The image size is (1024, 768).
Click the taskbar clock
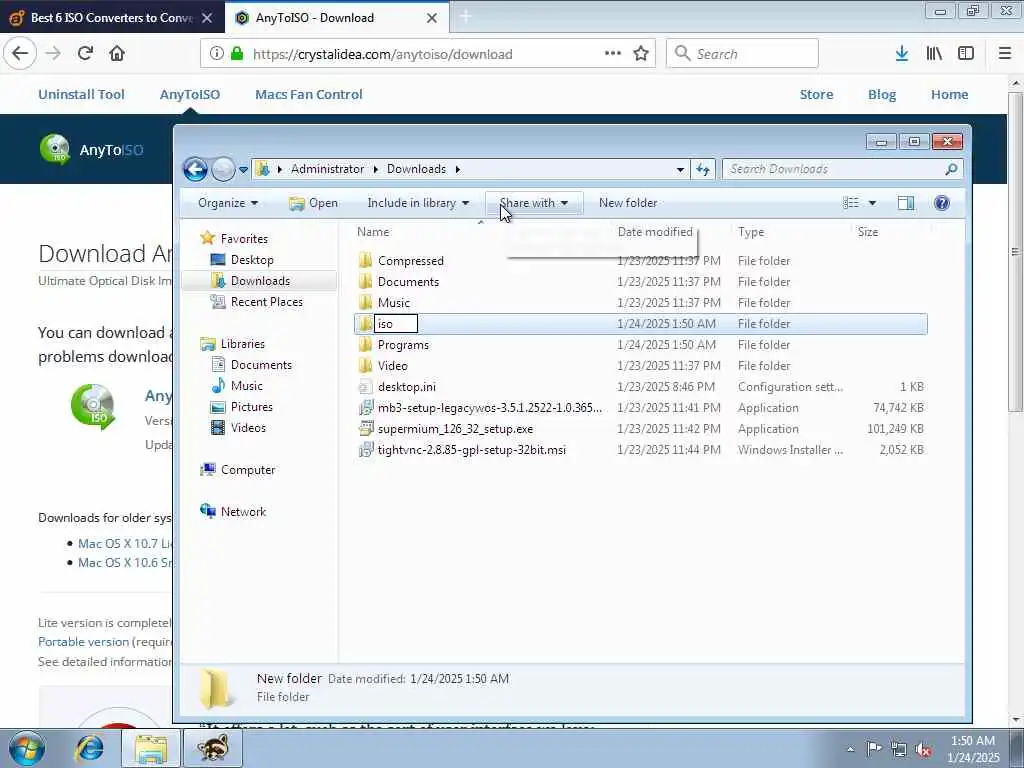point(972,749)
